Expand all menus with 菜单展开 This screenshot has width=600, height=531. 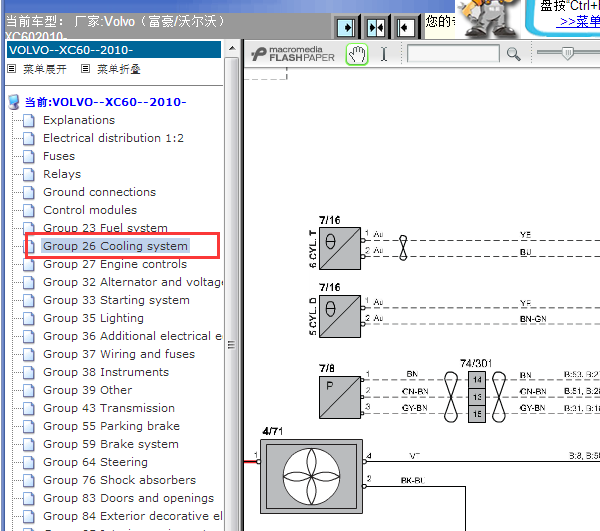coord(45,69)
